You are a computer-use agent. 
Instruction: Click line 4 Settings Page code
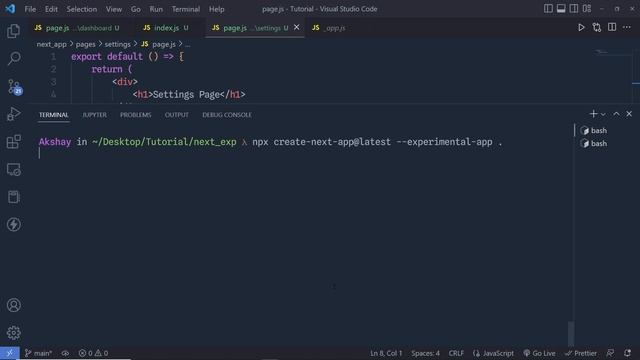coord(189,95)
